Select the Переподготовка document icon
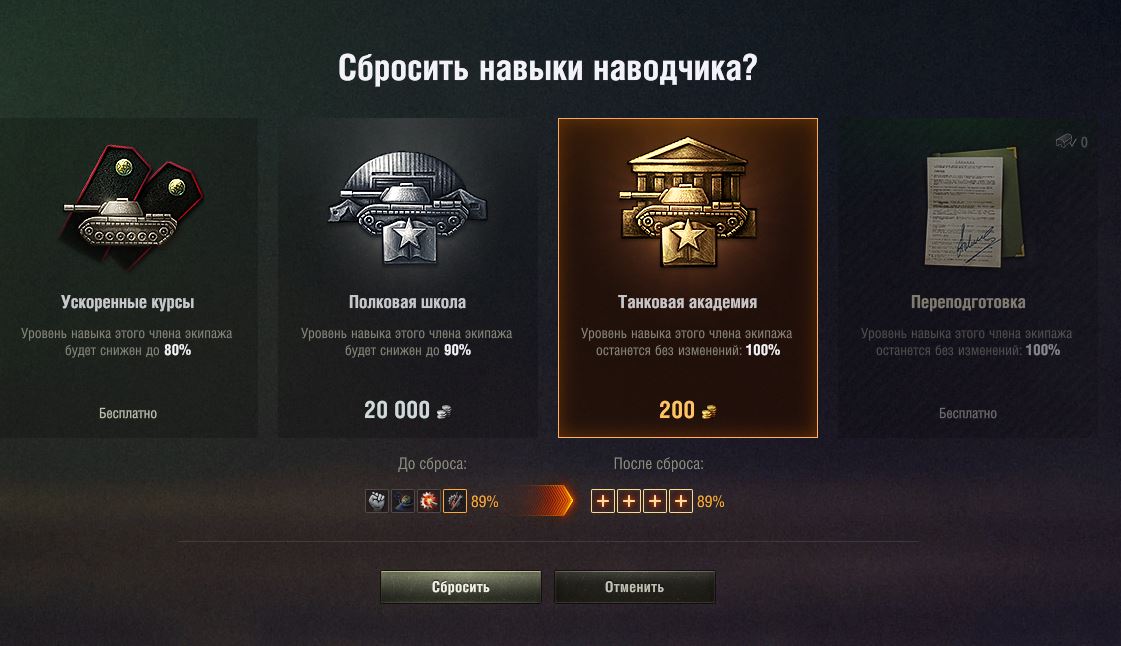Image resolution: width=1121 pixels, height=646 pixels. tap(972, 207)
